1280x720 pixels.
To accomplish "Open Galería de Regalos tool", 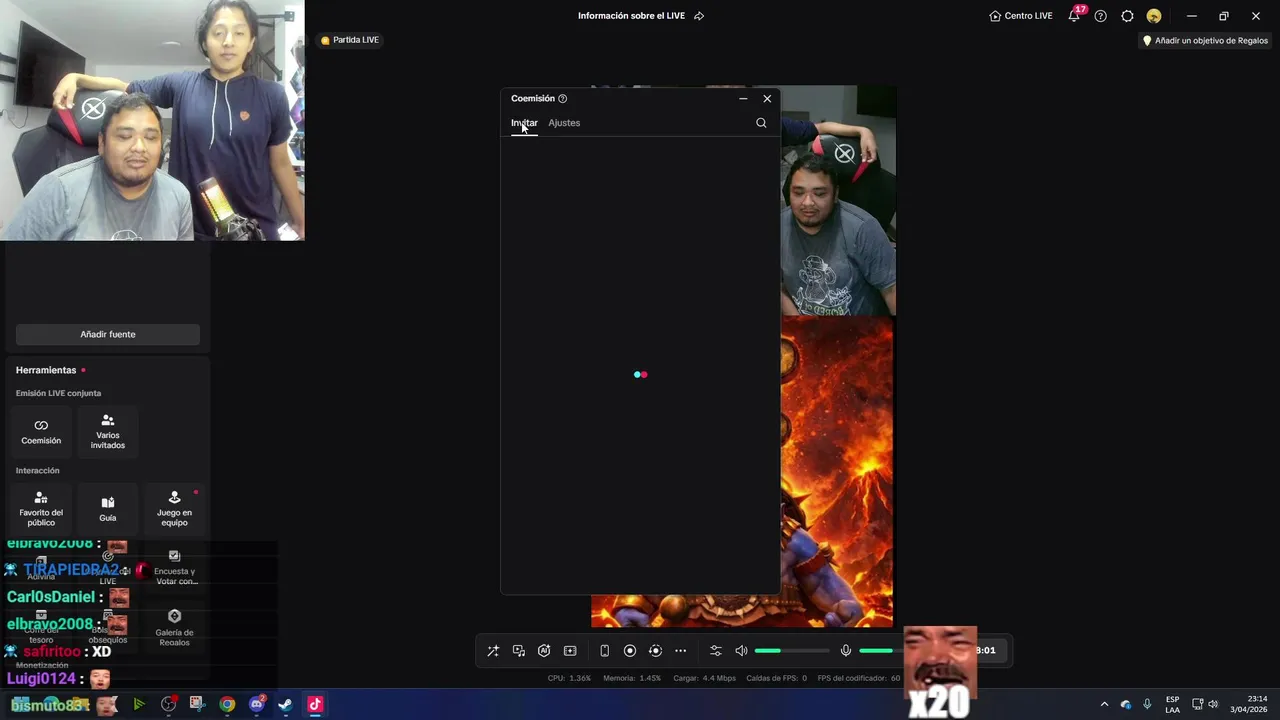I will (174, 628).
